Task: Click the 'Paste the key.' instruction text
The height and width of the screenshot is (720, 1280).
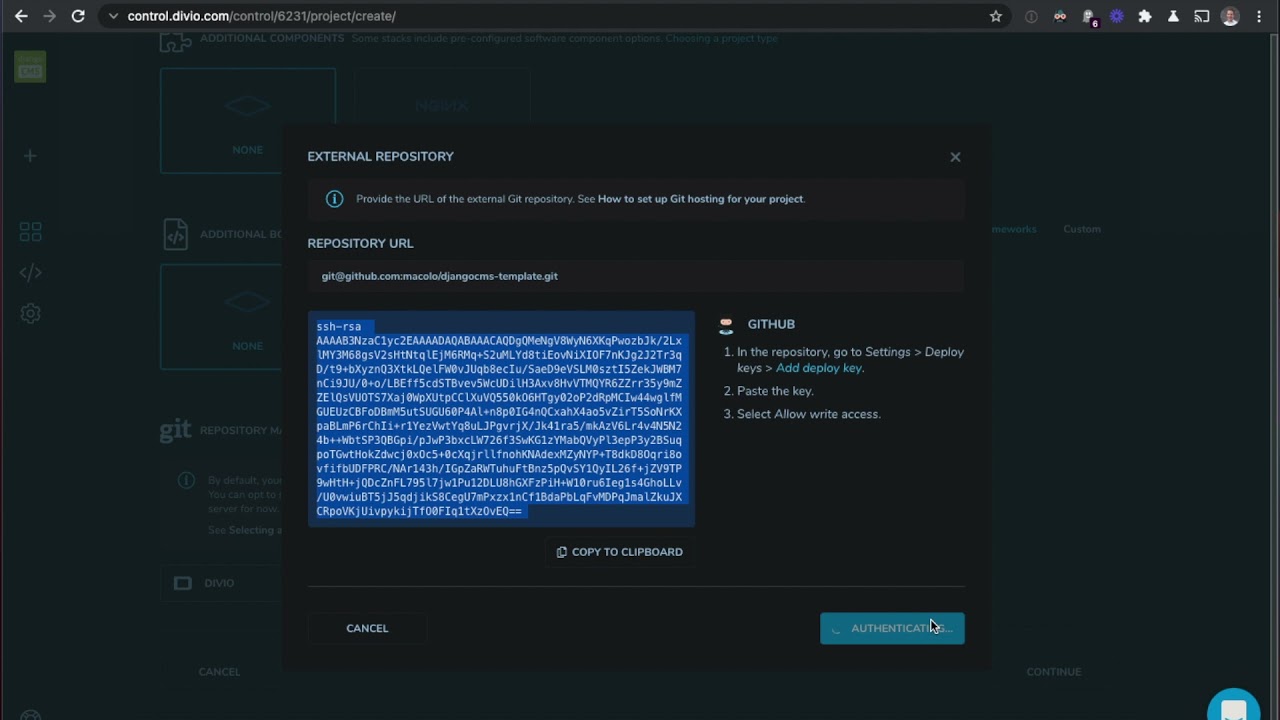Action: click(x=775, y=391)
